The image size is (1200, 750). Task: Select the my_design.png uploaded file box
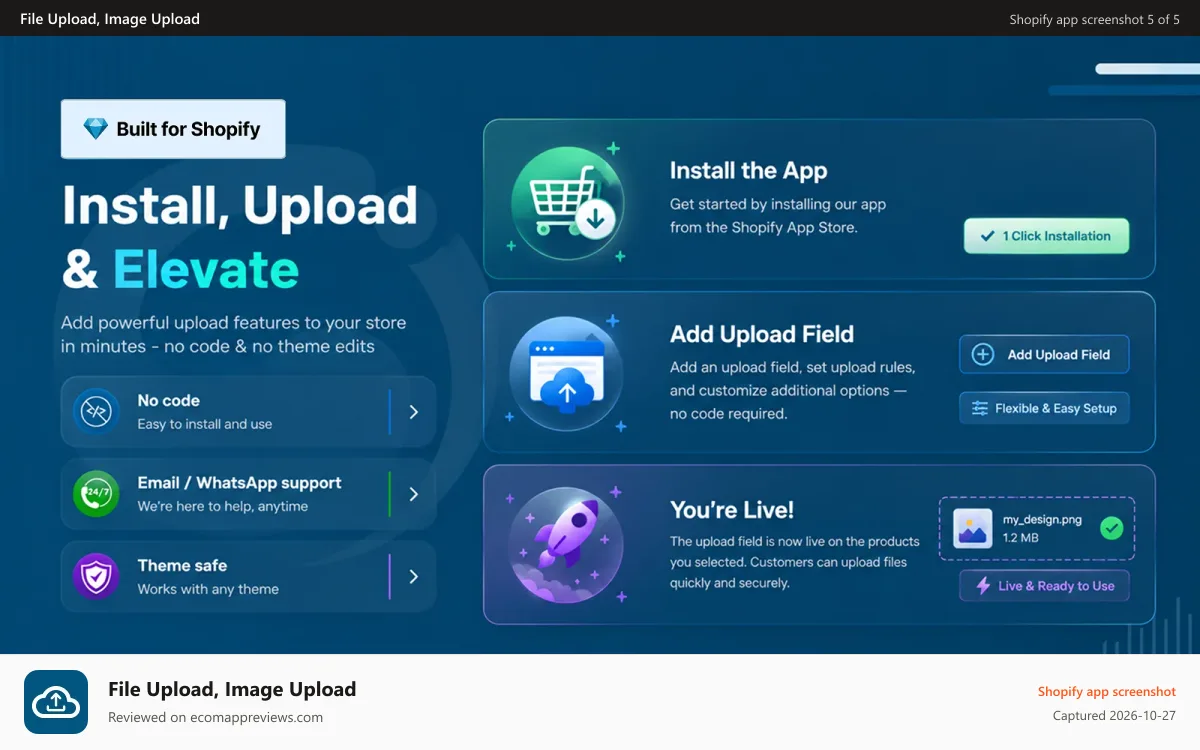[1037, 528]
